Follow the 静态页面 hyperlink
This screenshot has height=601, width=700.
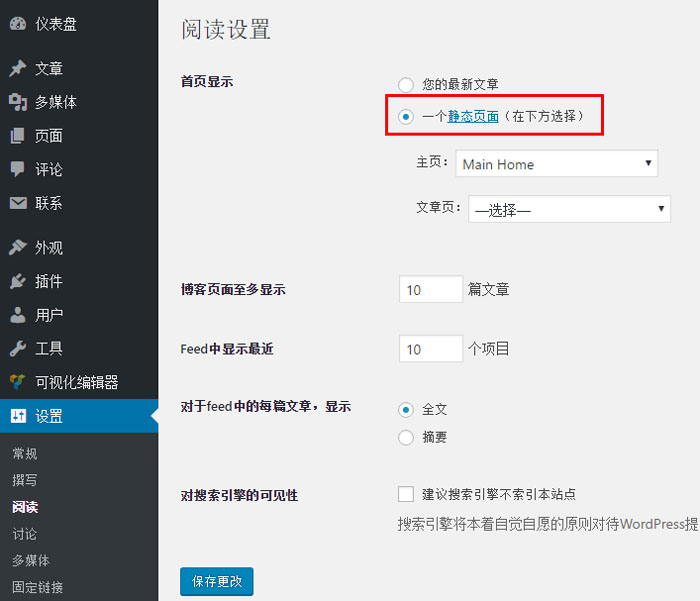coord(473,116)
